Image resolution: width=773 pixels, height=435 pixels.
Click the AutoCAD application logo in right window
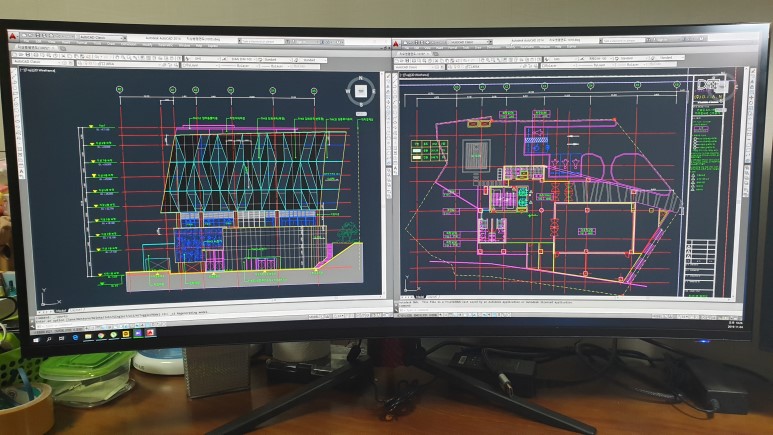396,44
